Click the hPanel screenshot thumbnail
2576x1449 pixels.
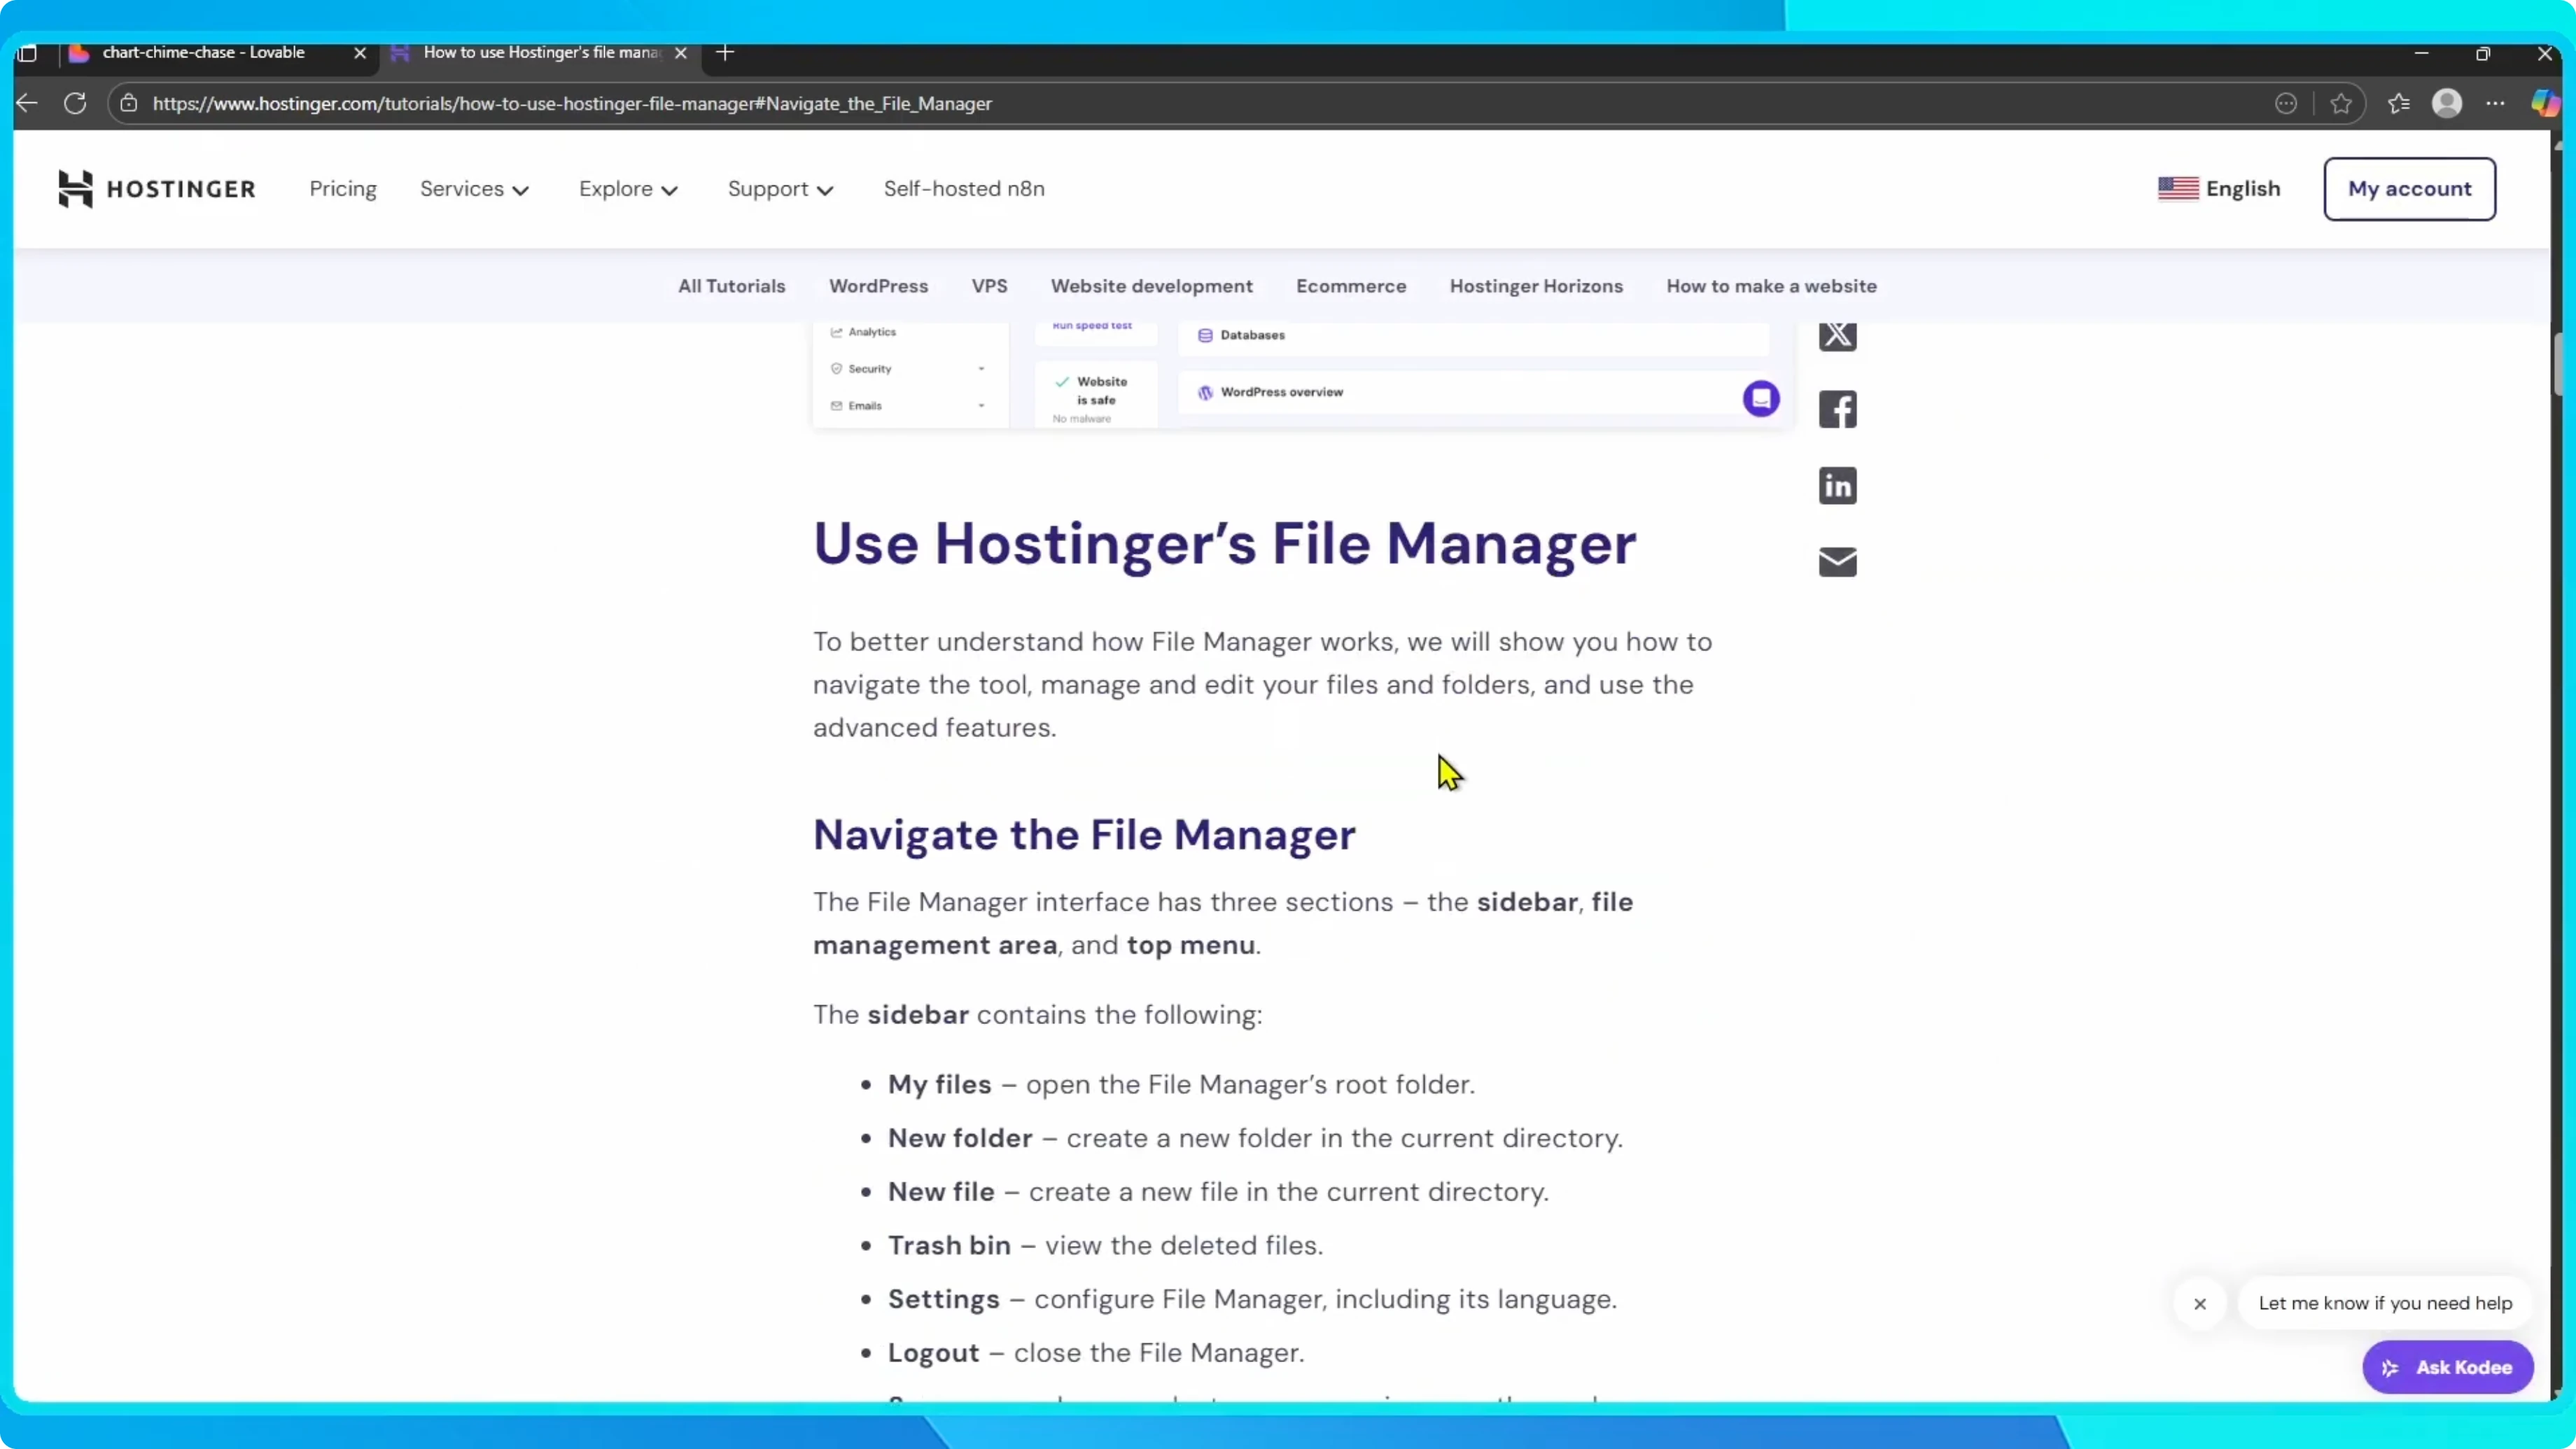tap(1303, 375)
